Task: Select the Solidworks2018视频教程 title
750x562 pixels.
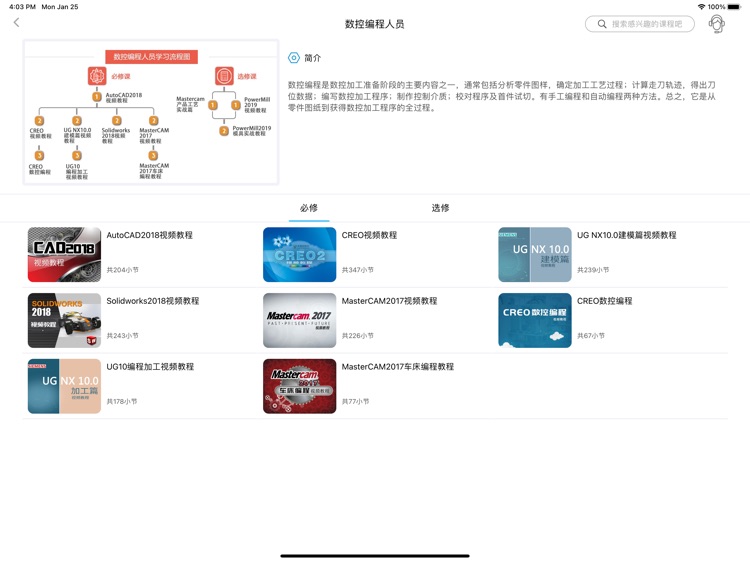Action: click(153, 301)
